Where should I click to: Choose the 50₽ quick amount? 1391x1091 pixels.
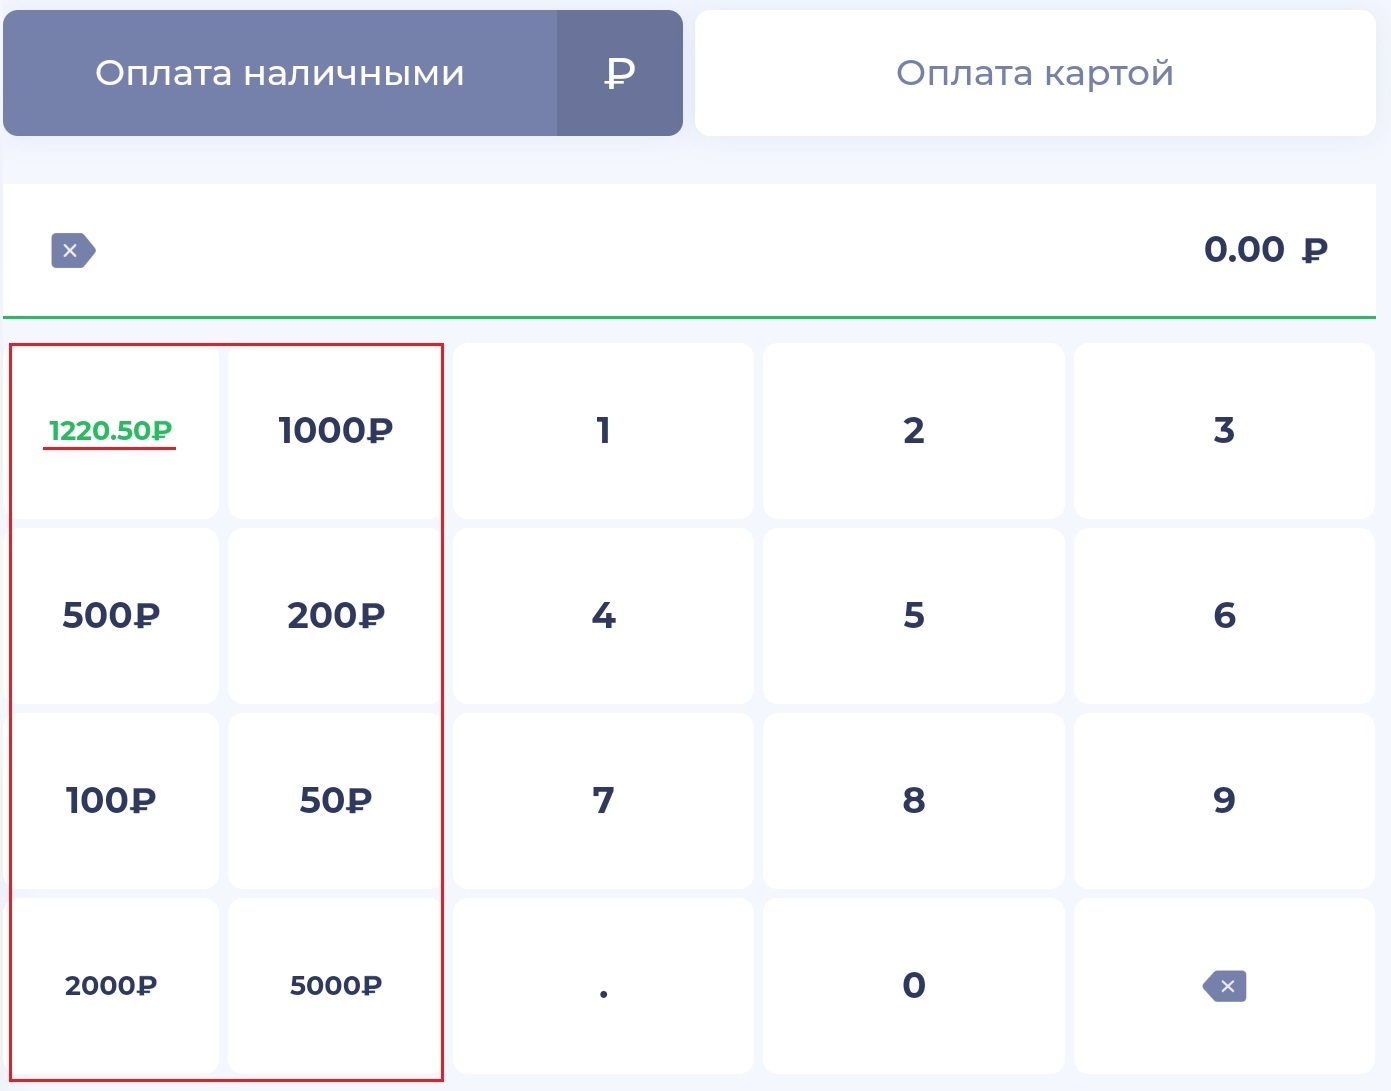click(336, 801)
